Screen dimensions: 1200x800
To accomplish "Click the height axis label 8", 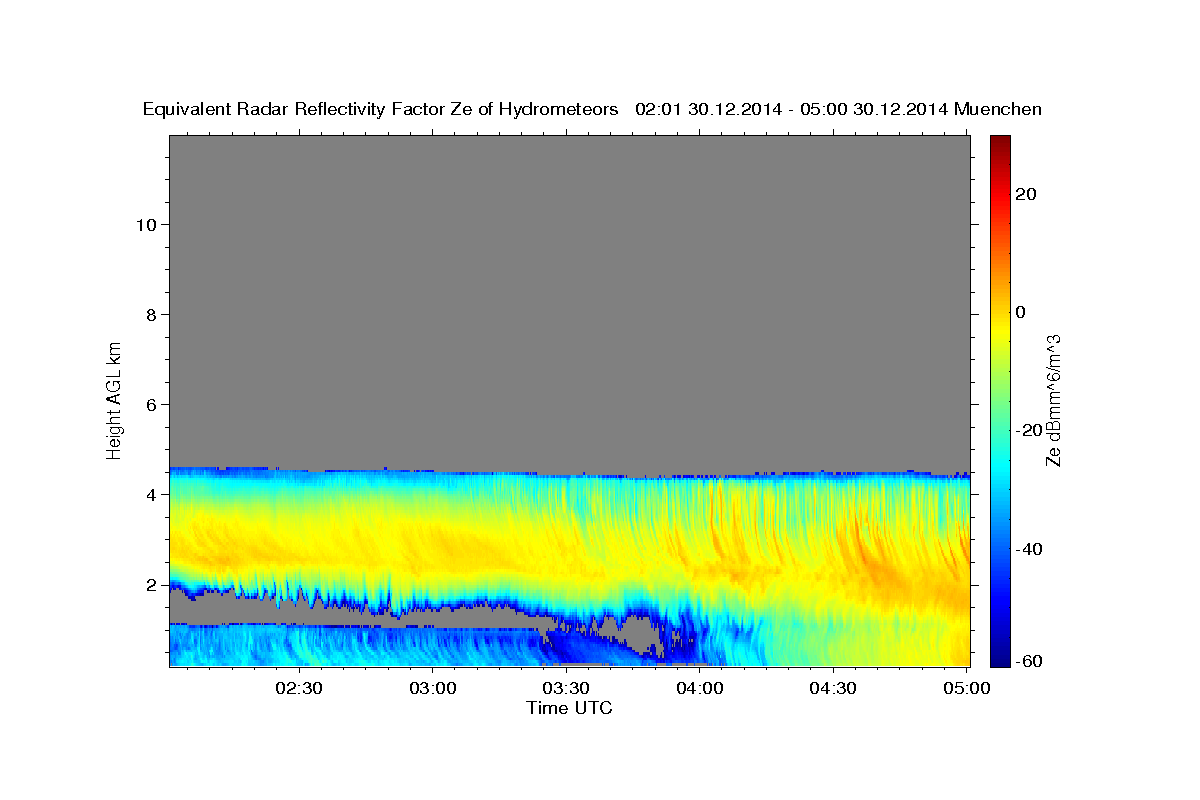I will tap(153, 314).
